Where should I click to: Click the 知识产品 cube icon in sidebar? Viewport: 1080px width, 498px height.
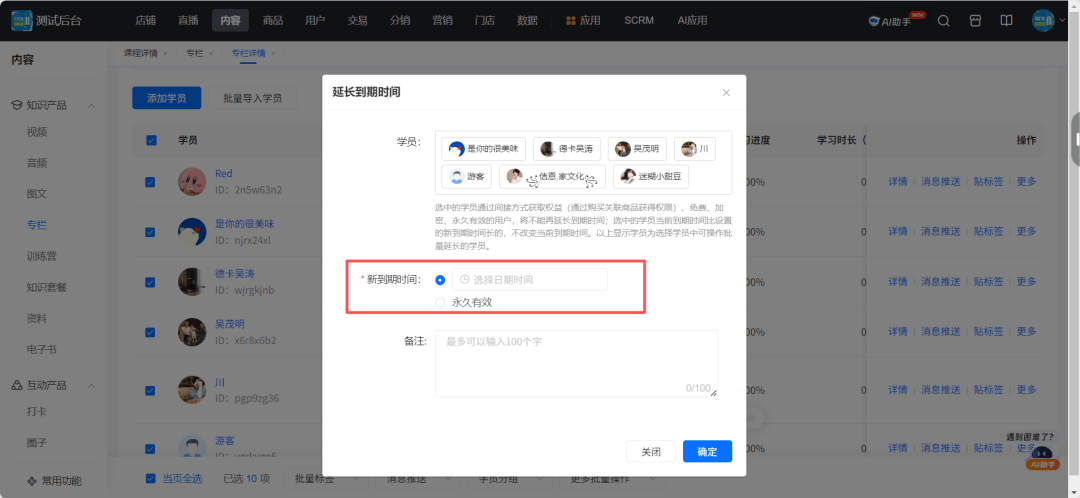coord(17,105)
